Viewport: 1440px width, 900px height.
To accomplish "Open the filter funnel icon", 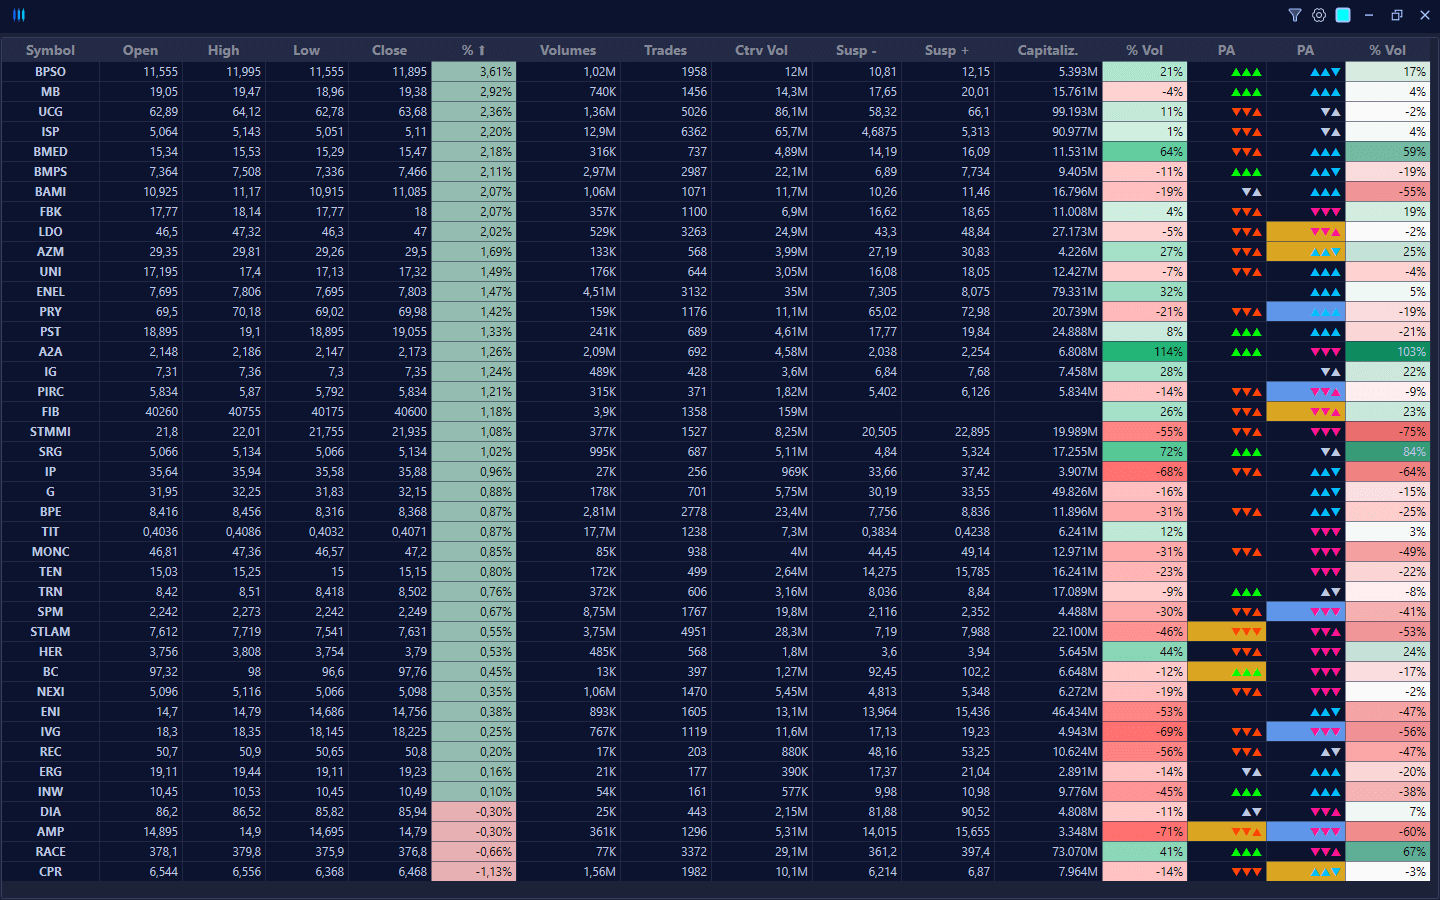I will 1295,15.
